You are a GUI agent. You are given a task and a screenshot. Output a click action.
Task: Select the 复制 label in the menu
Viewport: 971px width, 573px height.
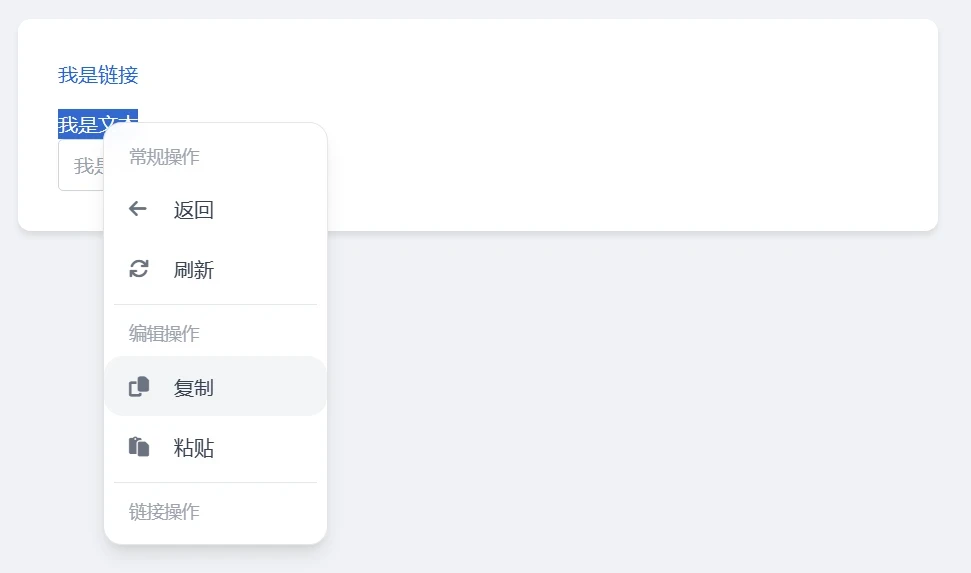pyautogui.click(x=194, y=388)
